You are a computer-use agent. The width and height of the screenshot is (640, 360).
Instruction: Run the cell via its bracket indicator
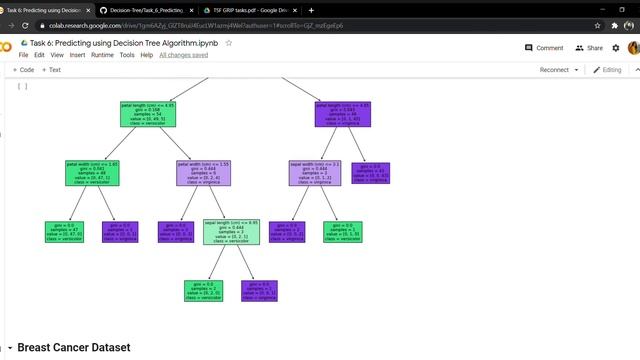coord(22,86)
